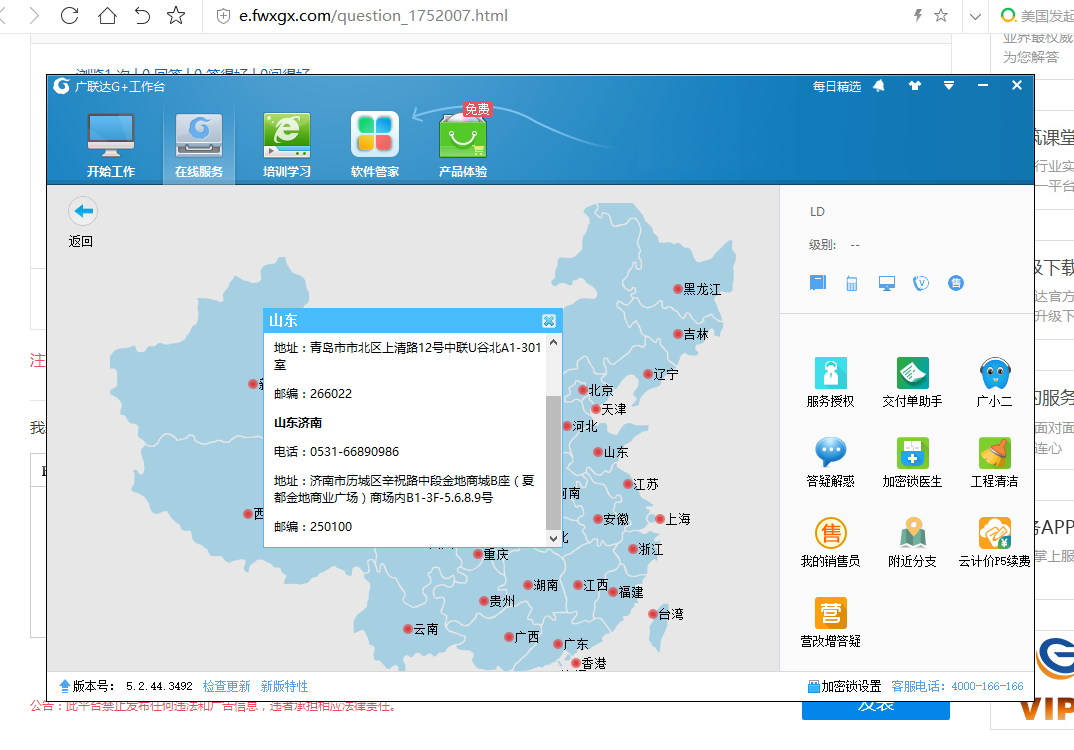Click the 返回 back arrow
1074x750 pixels.
coord(83,211)
